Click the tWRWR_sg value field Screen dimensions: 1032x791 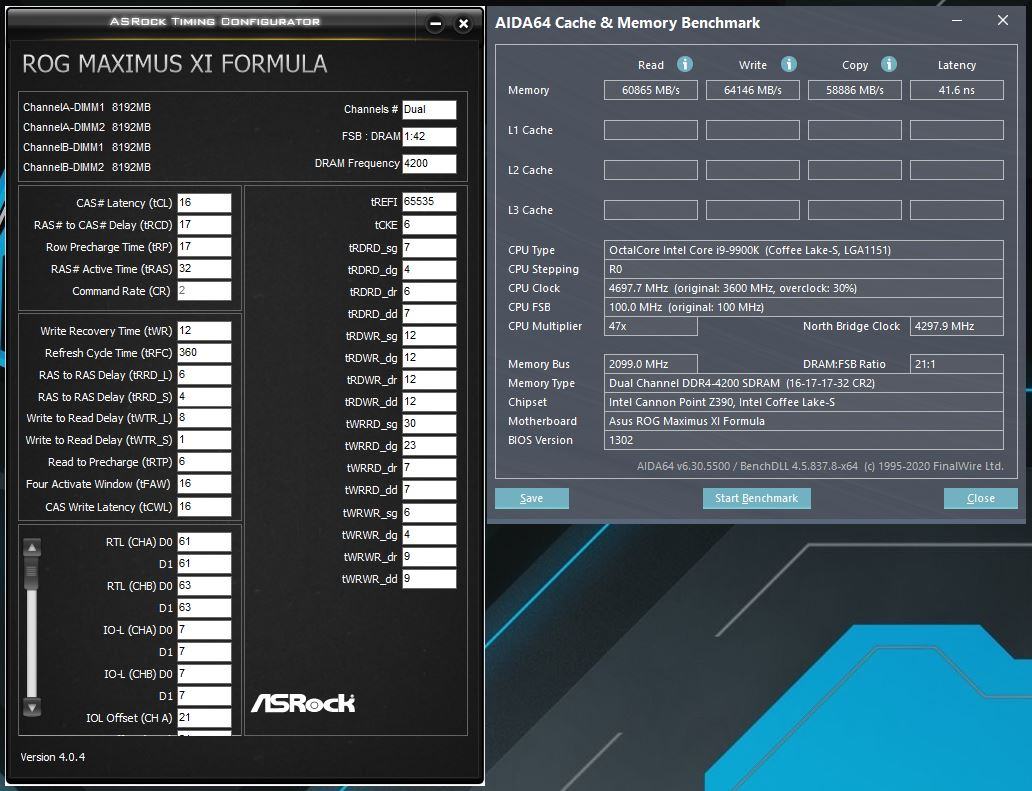[x=429, y=513]
